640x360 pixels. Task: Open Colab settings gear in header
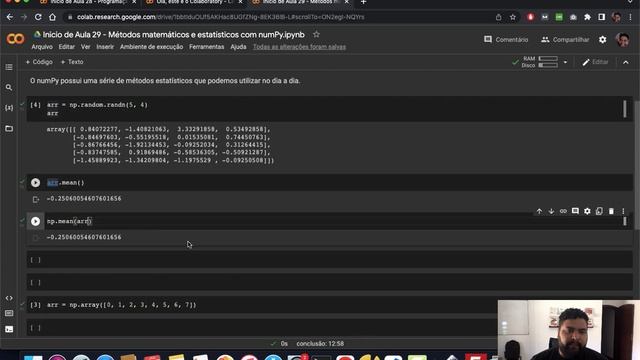pyautogui.click(x=602, y=40)
